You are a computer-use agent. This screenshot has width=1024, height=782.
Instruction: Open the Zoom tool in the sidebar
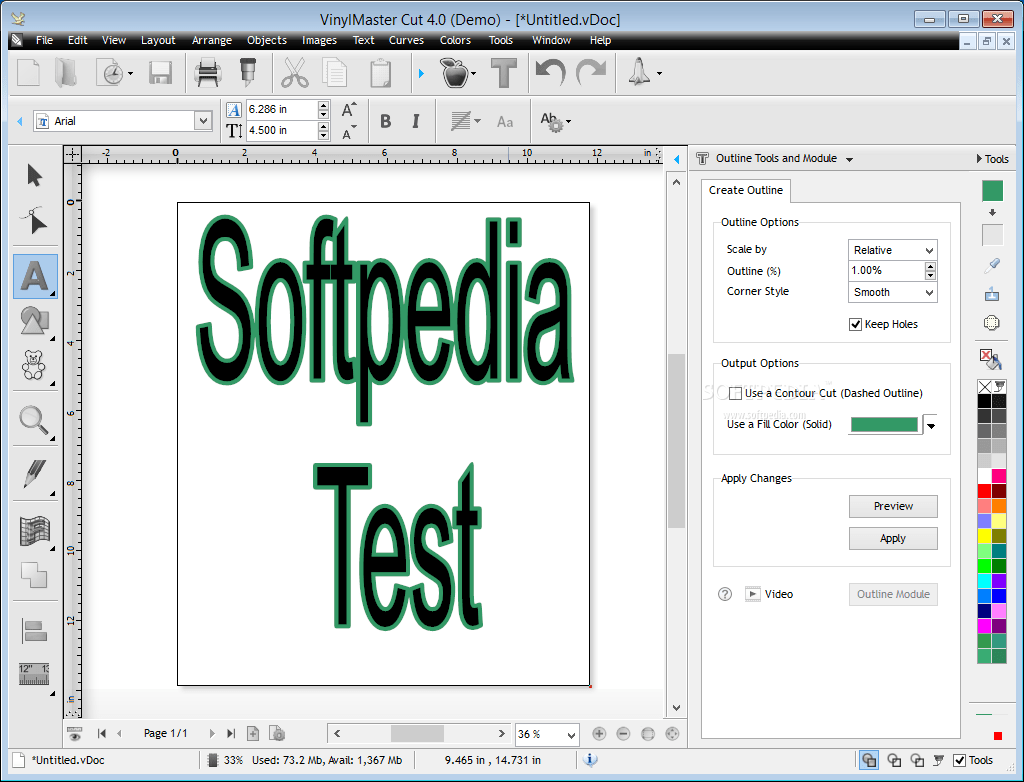[x=33, y=420]
